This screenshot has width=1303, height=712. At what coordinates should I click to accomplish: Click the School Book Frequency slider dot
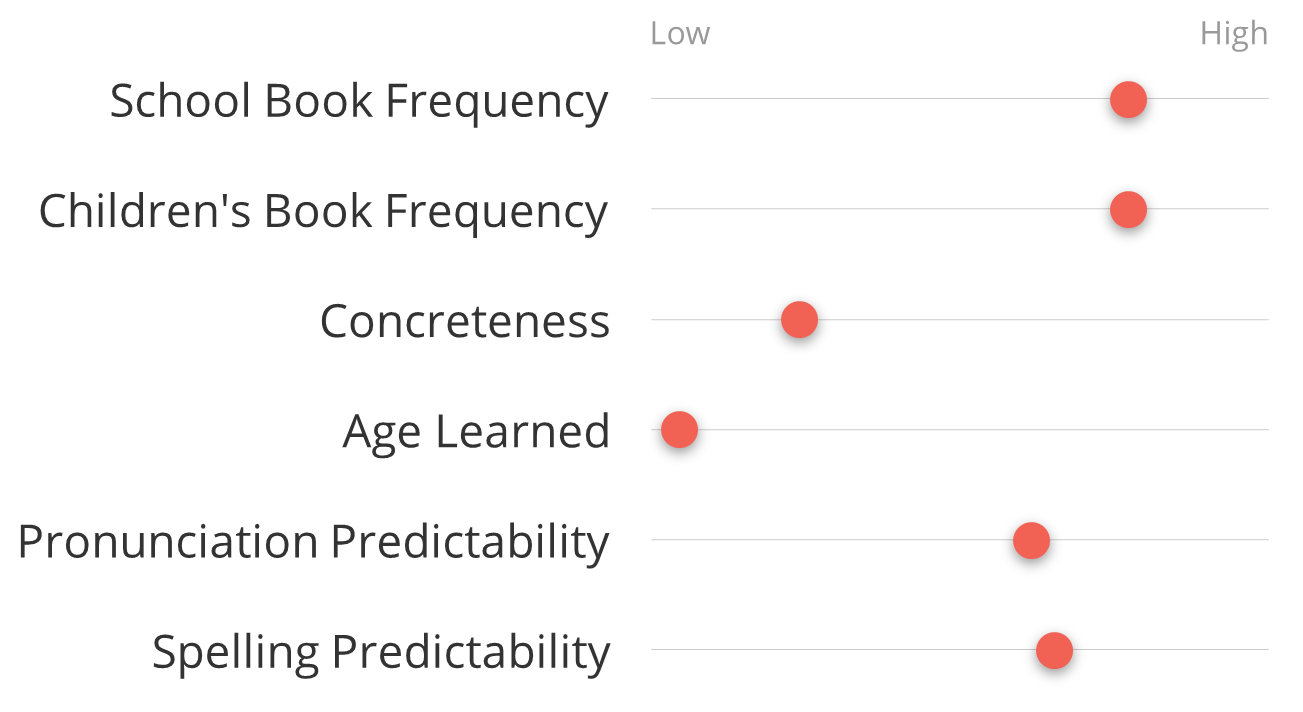(x=1128, y=99)
